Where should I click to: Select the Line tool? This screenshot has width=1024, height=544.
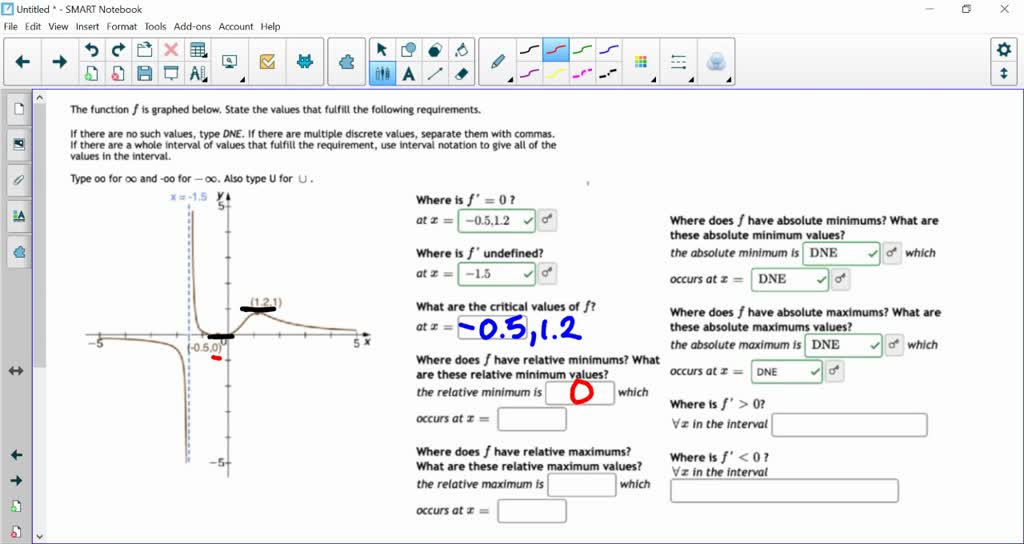coord(435,74)
